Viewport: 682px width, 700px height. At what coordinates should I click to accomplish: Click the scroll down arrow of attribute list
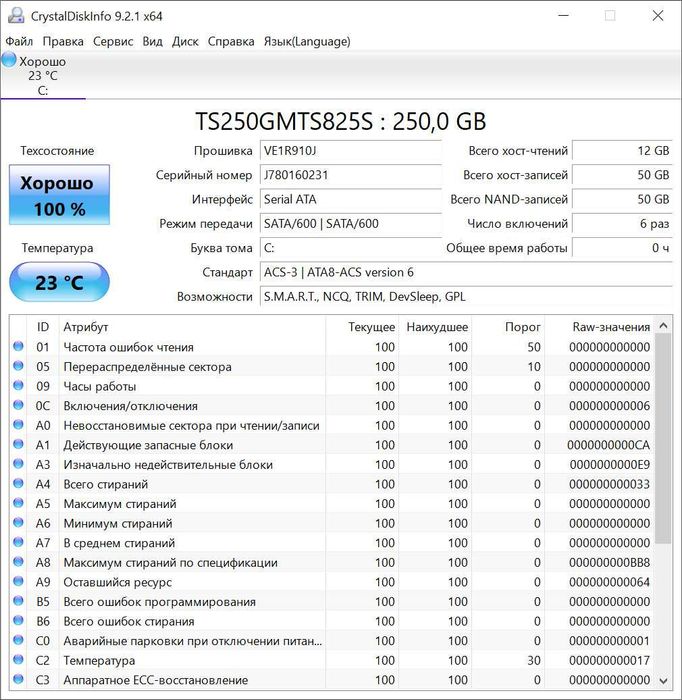[x=663, y=681]
